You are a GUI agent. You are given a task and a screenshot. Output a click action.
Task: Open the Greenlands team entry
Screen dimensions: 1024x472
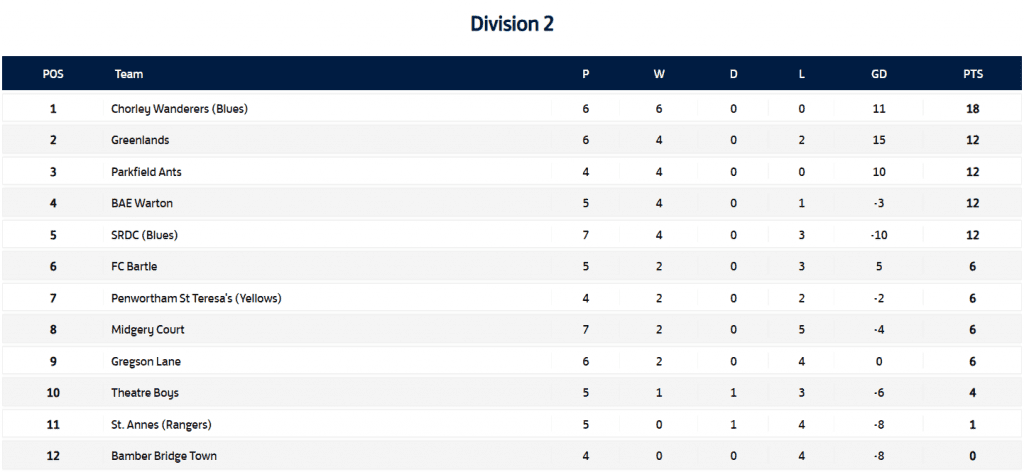tap(140, 140)
